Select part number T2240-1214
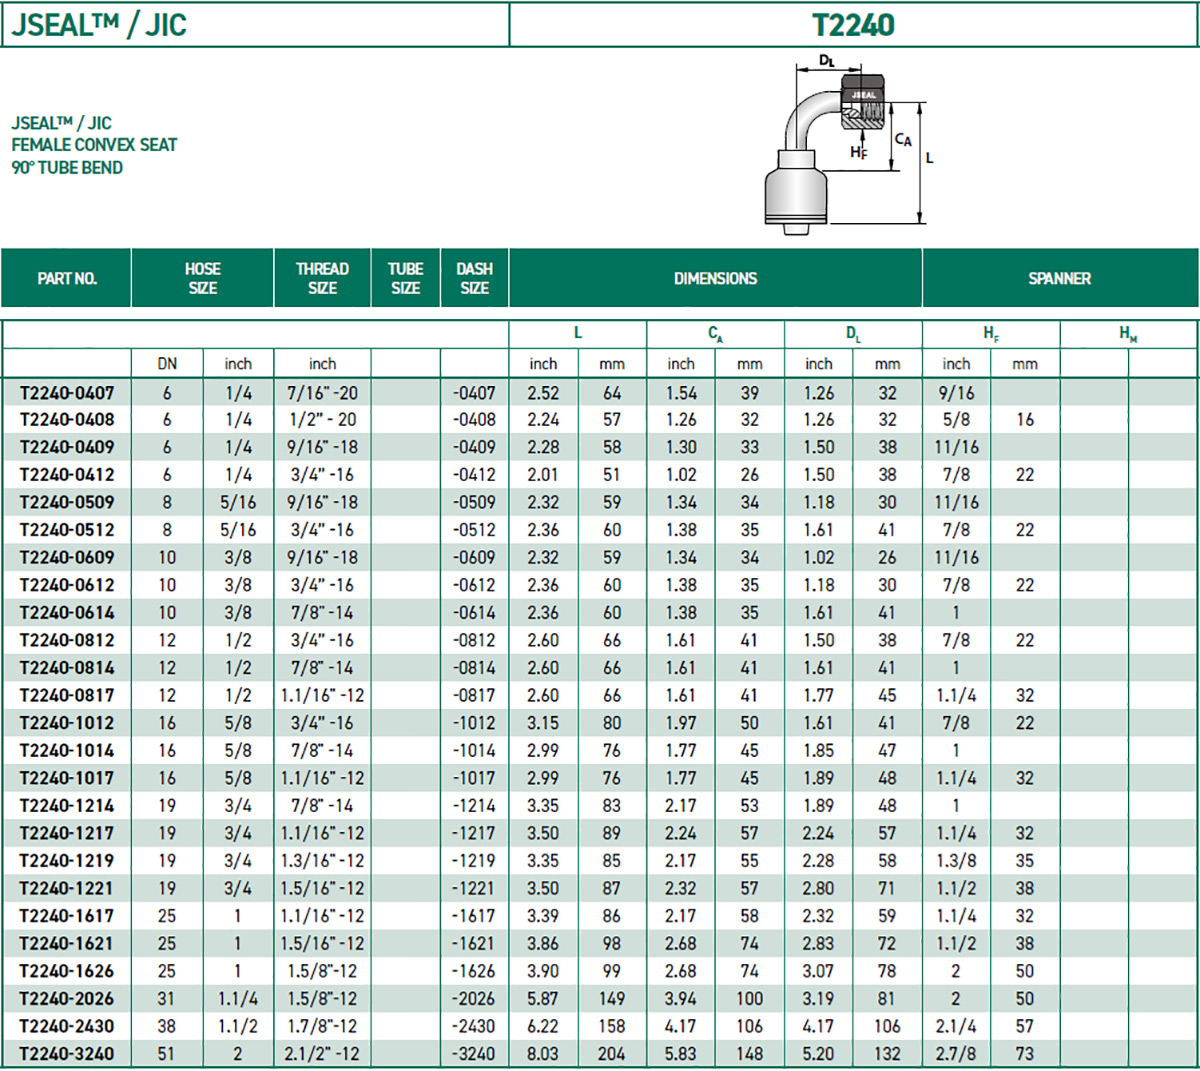Viewport: 1200px width, 1071px height. pos(67,805)
